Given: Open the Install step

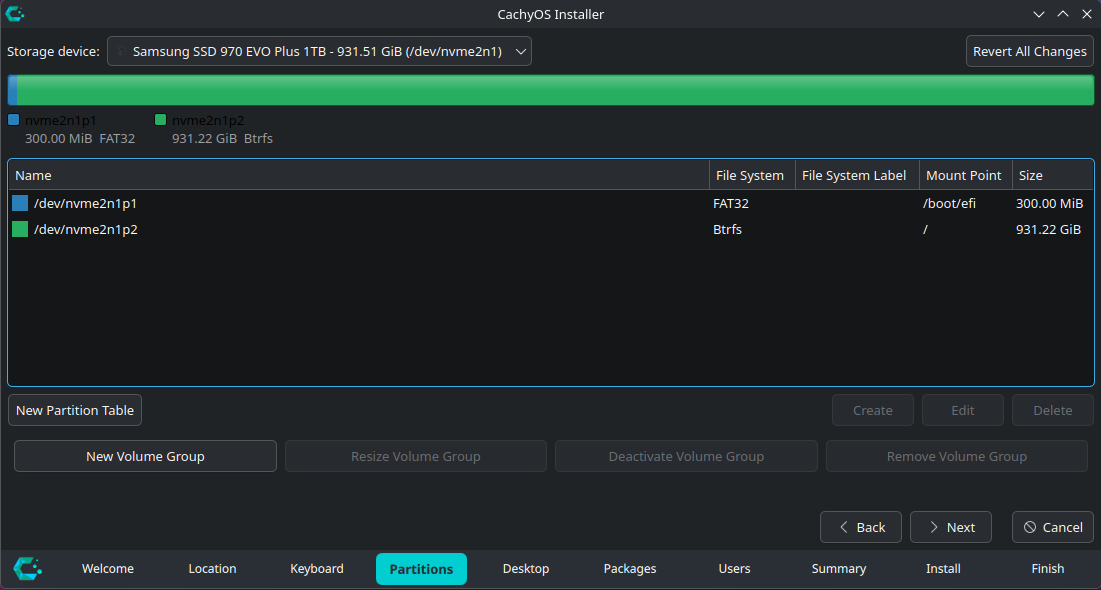Looking at the screenshot, I should [943, 569].
